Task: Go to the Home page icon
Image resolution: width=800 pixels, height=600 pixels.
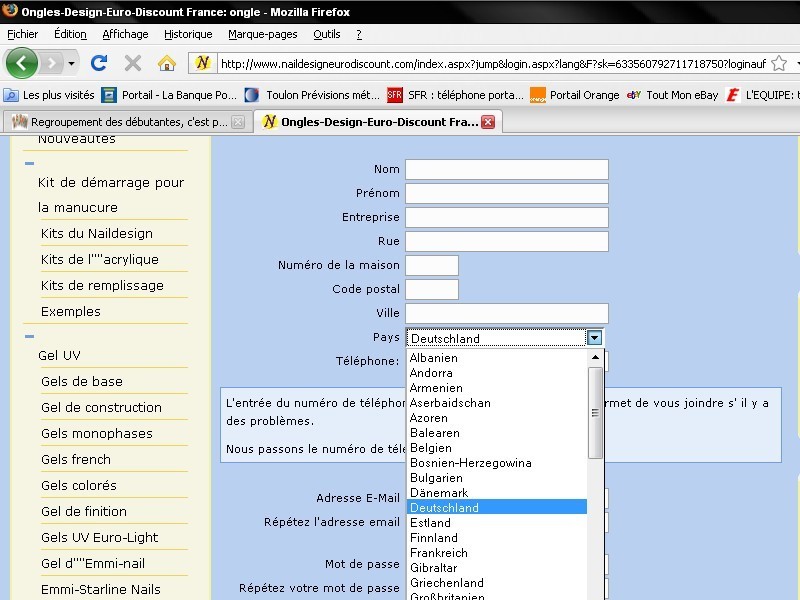Action: coord(167,63)
